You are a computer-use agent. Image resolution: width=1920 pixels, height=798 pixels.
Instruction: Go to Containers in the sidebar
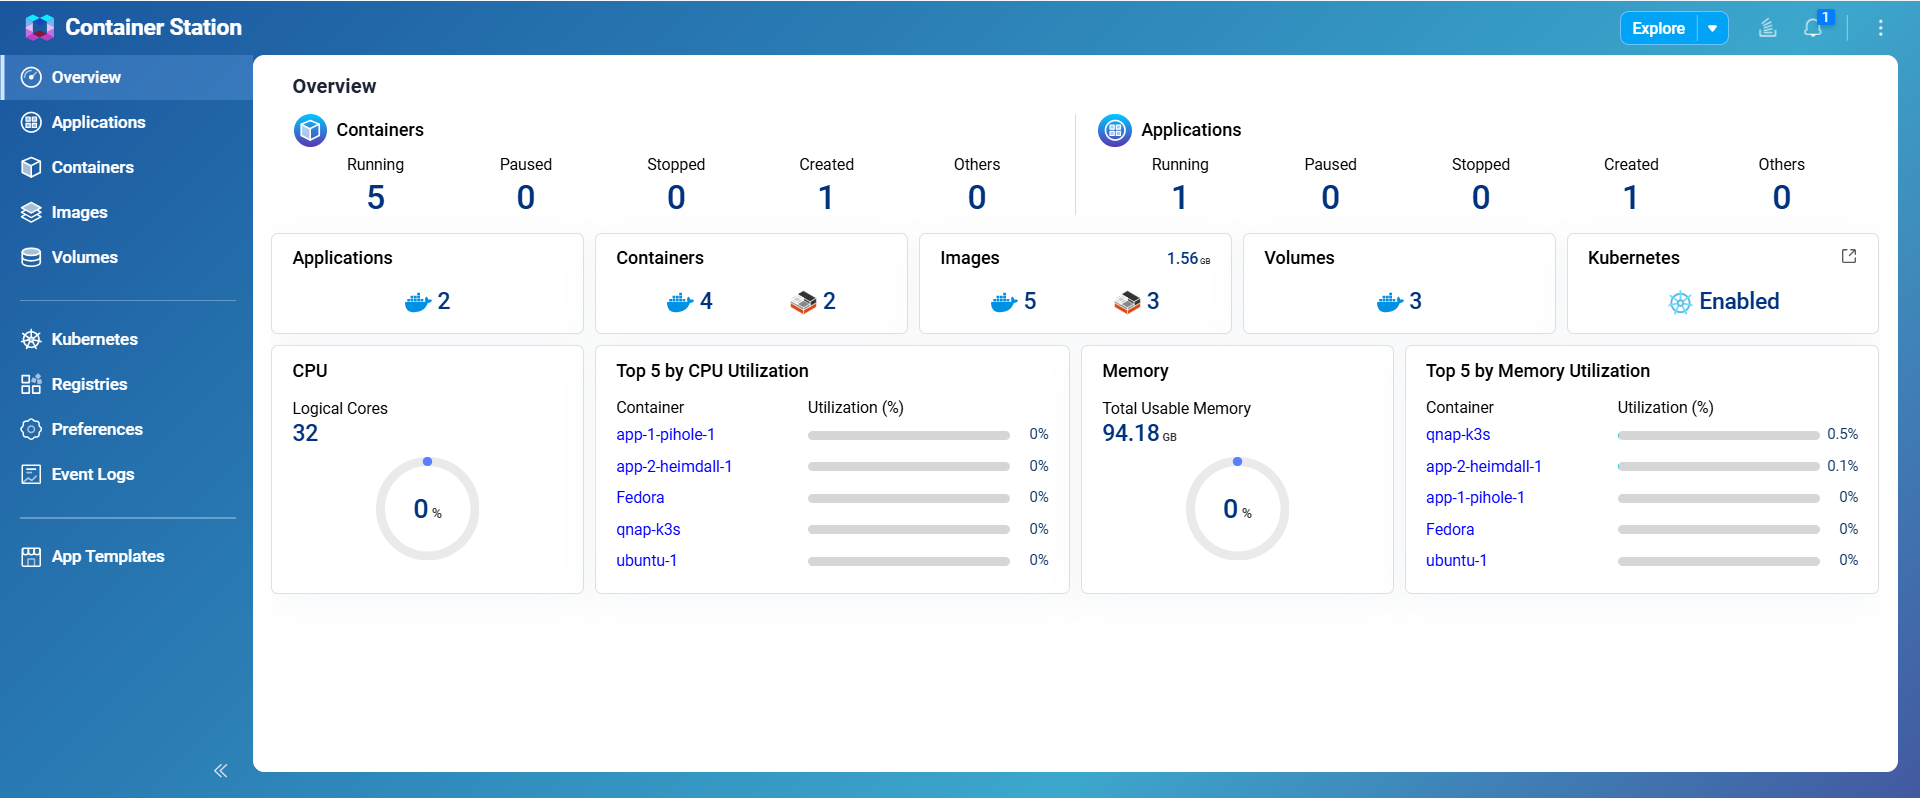[x=126, y=167]
